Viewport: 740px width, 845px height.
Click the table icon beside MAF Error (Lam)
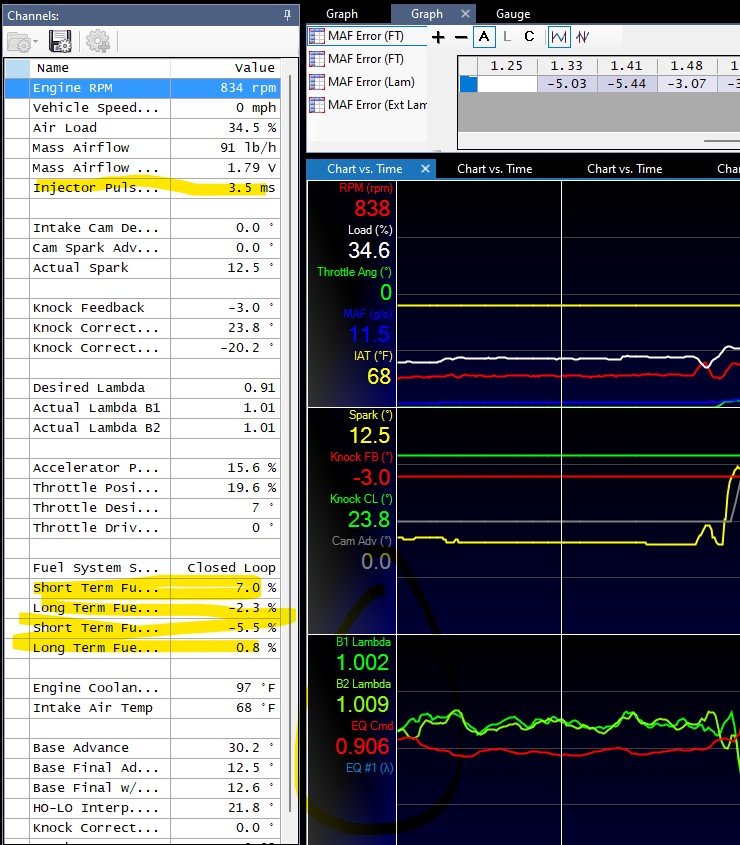pos(317,82)
